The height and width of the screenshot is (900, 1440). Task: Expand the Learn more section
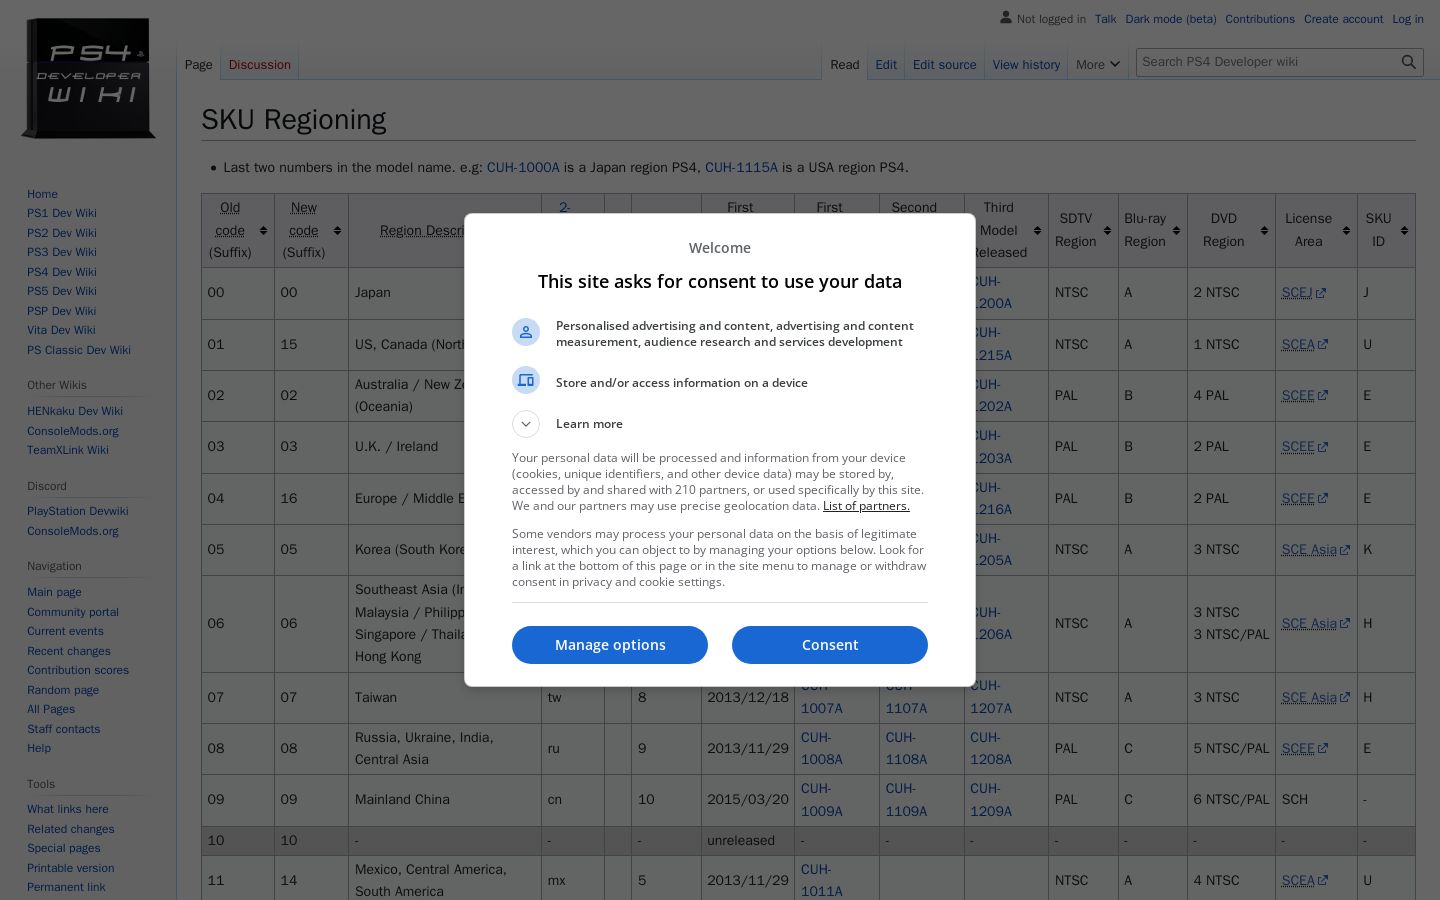click(x=526, y=424)
